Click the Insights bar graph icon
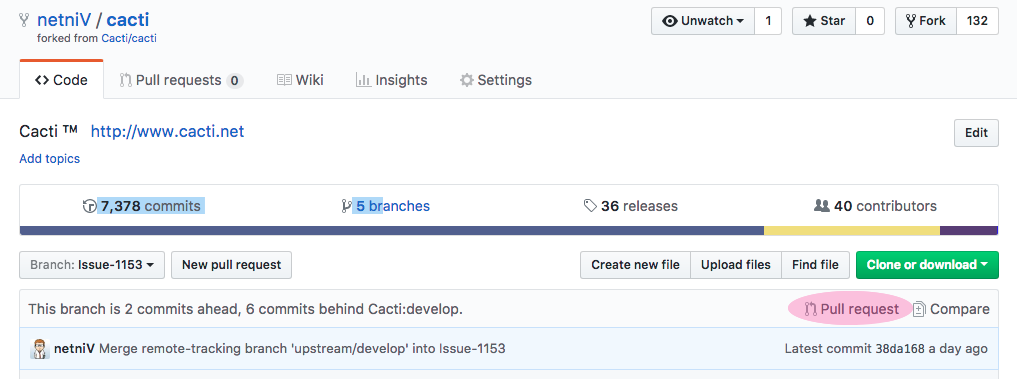This screenshot has width=1017, height=379. 363,80
